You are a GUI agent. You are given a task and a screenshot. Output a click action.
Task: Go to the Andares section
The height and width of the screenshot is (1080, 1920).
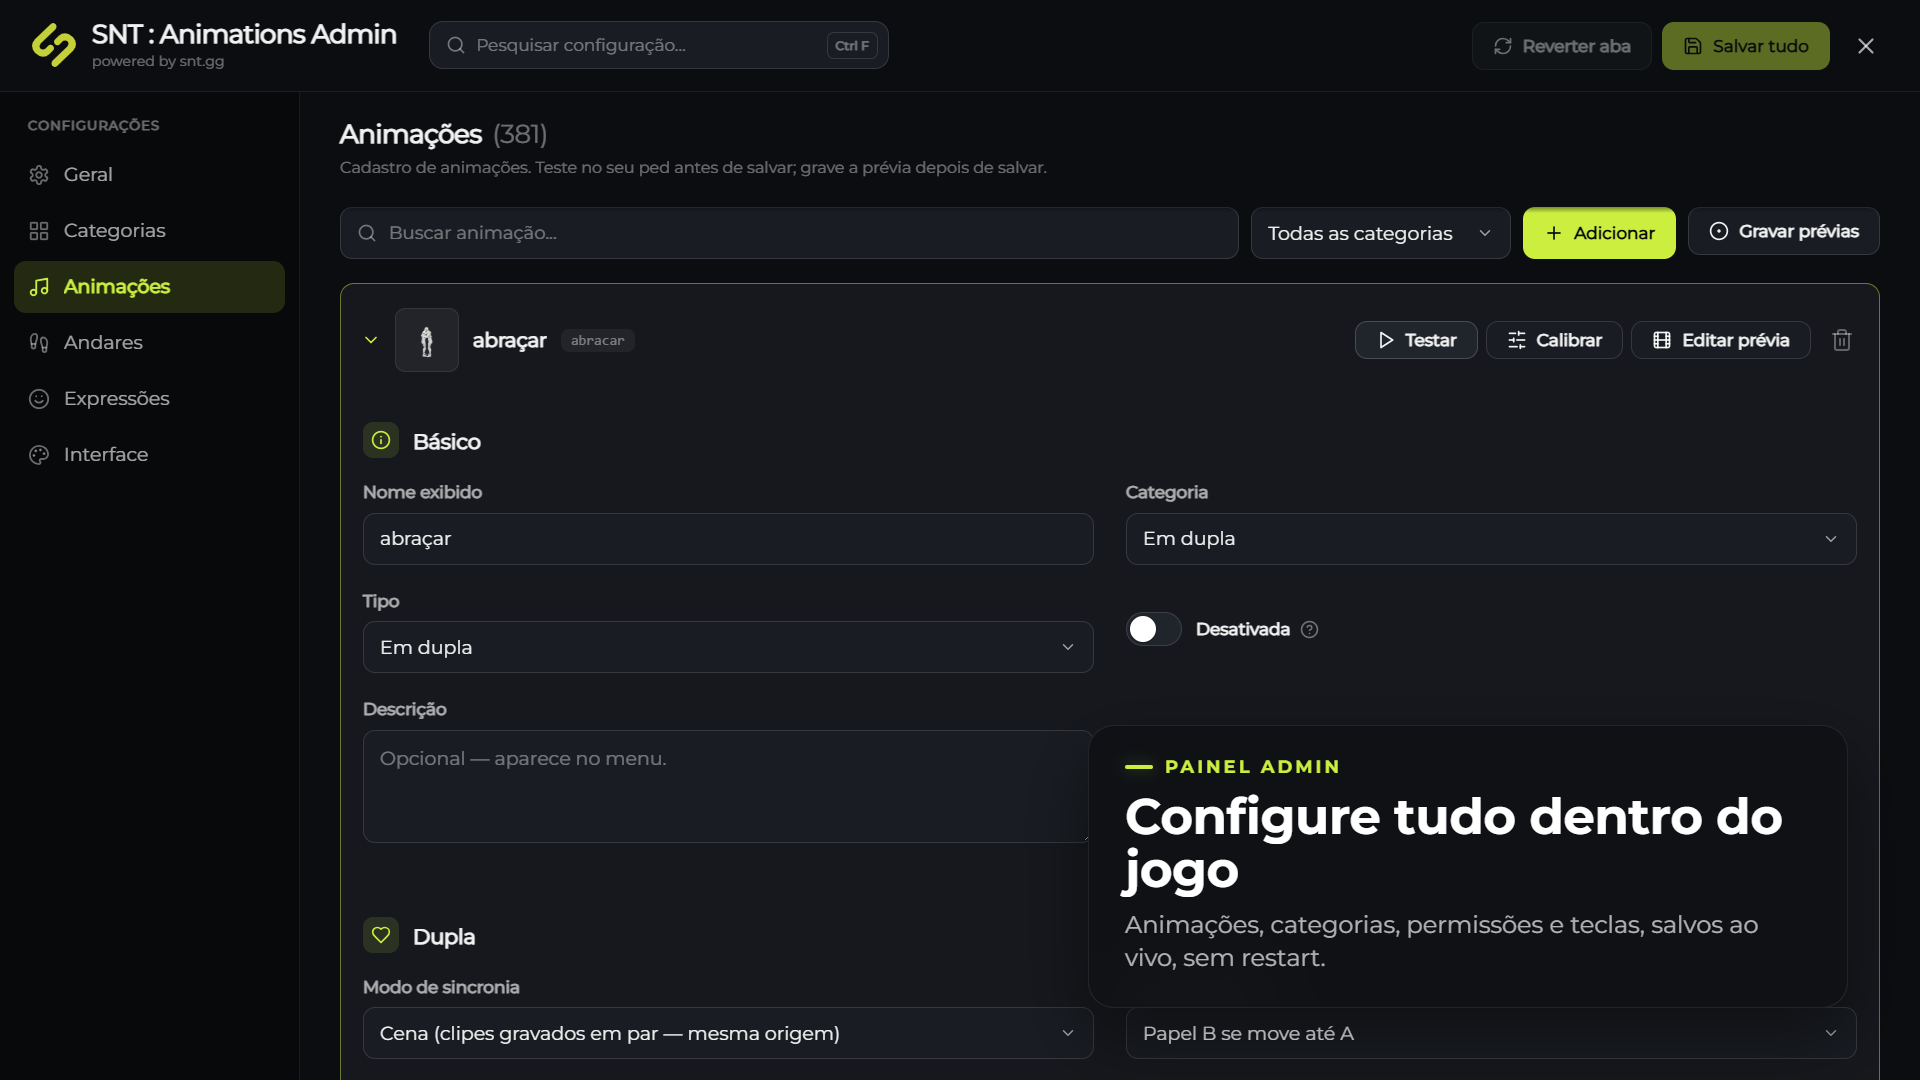pos(149,343)
